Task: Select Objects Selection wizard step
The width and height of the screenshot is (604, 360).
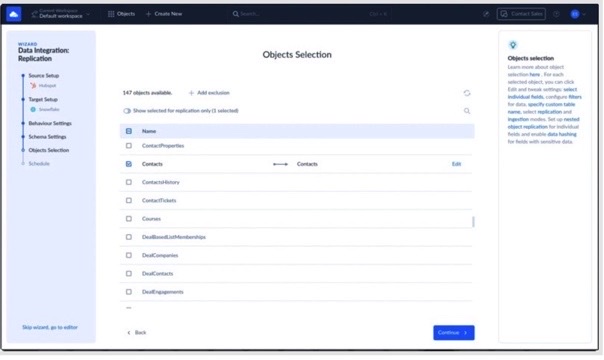Action: point(49,150)
